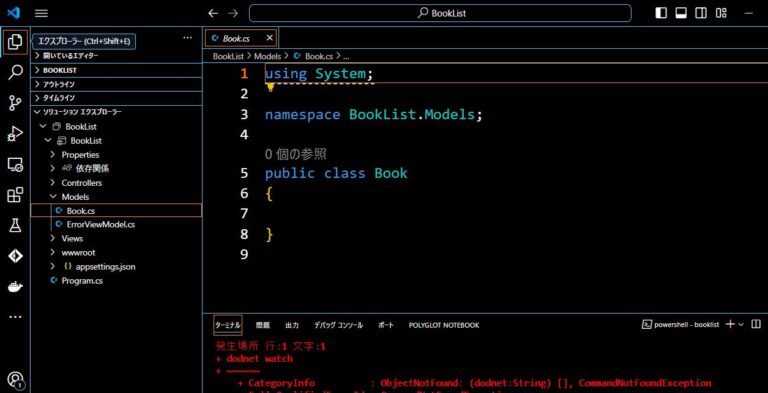Toggle the bottom panel layout button
Screen dimensions: 768x393
pos(681,13)
